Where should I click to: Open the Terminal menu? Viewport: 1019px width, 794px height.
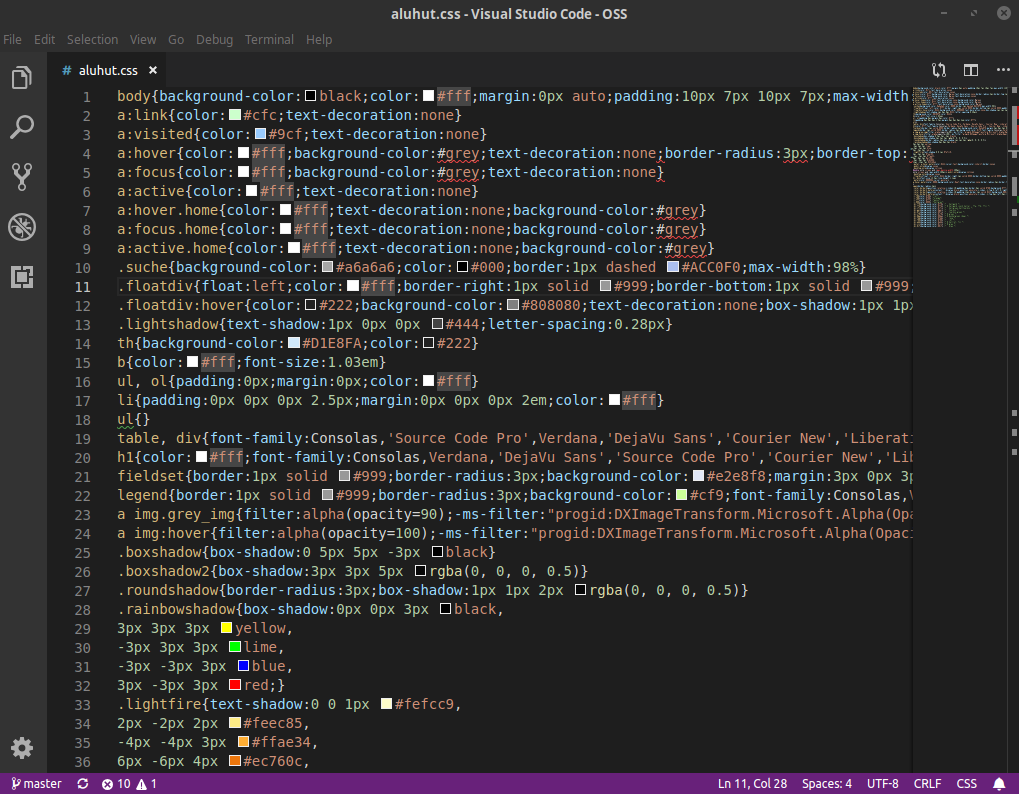tap(269, 39)
